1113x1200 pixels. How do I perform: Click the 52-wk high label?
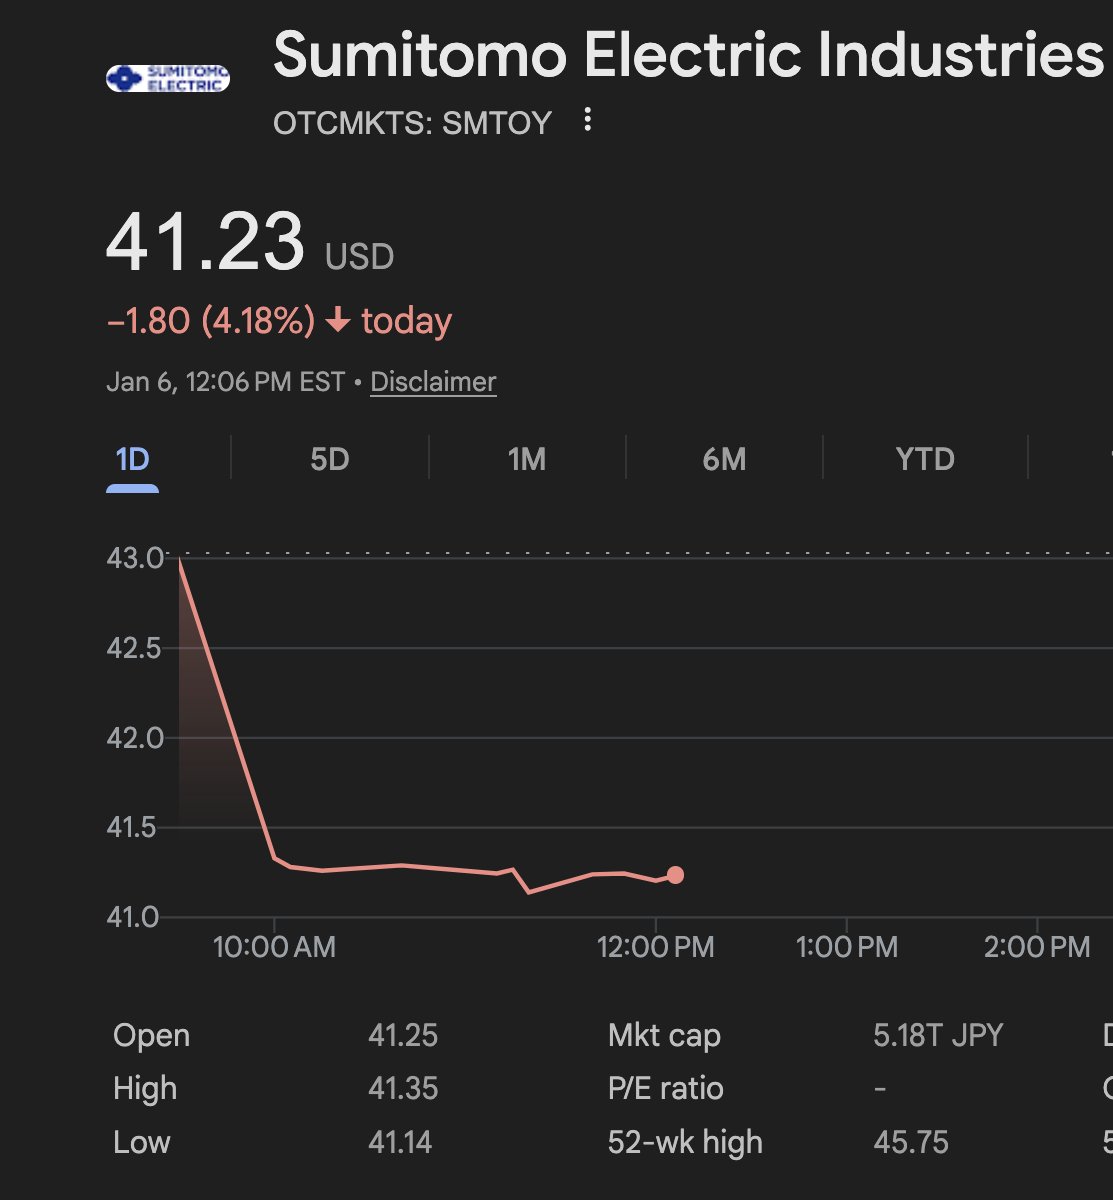[x=685, y=1143]
